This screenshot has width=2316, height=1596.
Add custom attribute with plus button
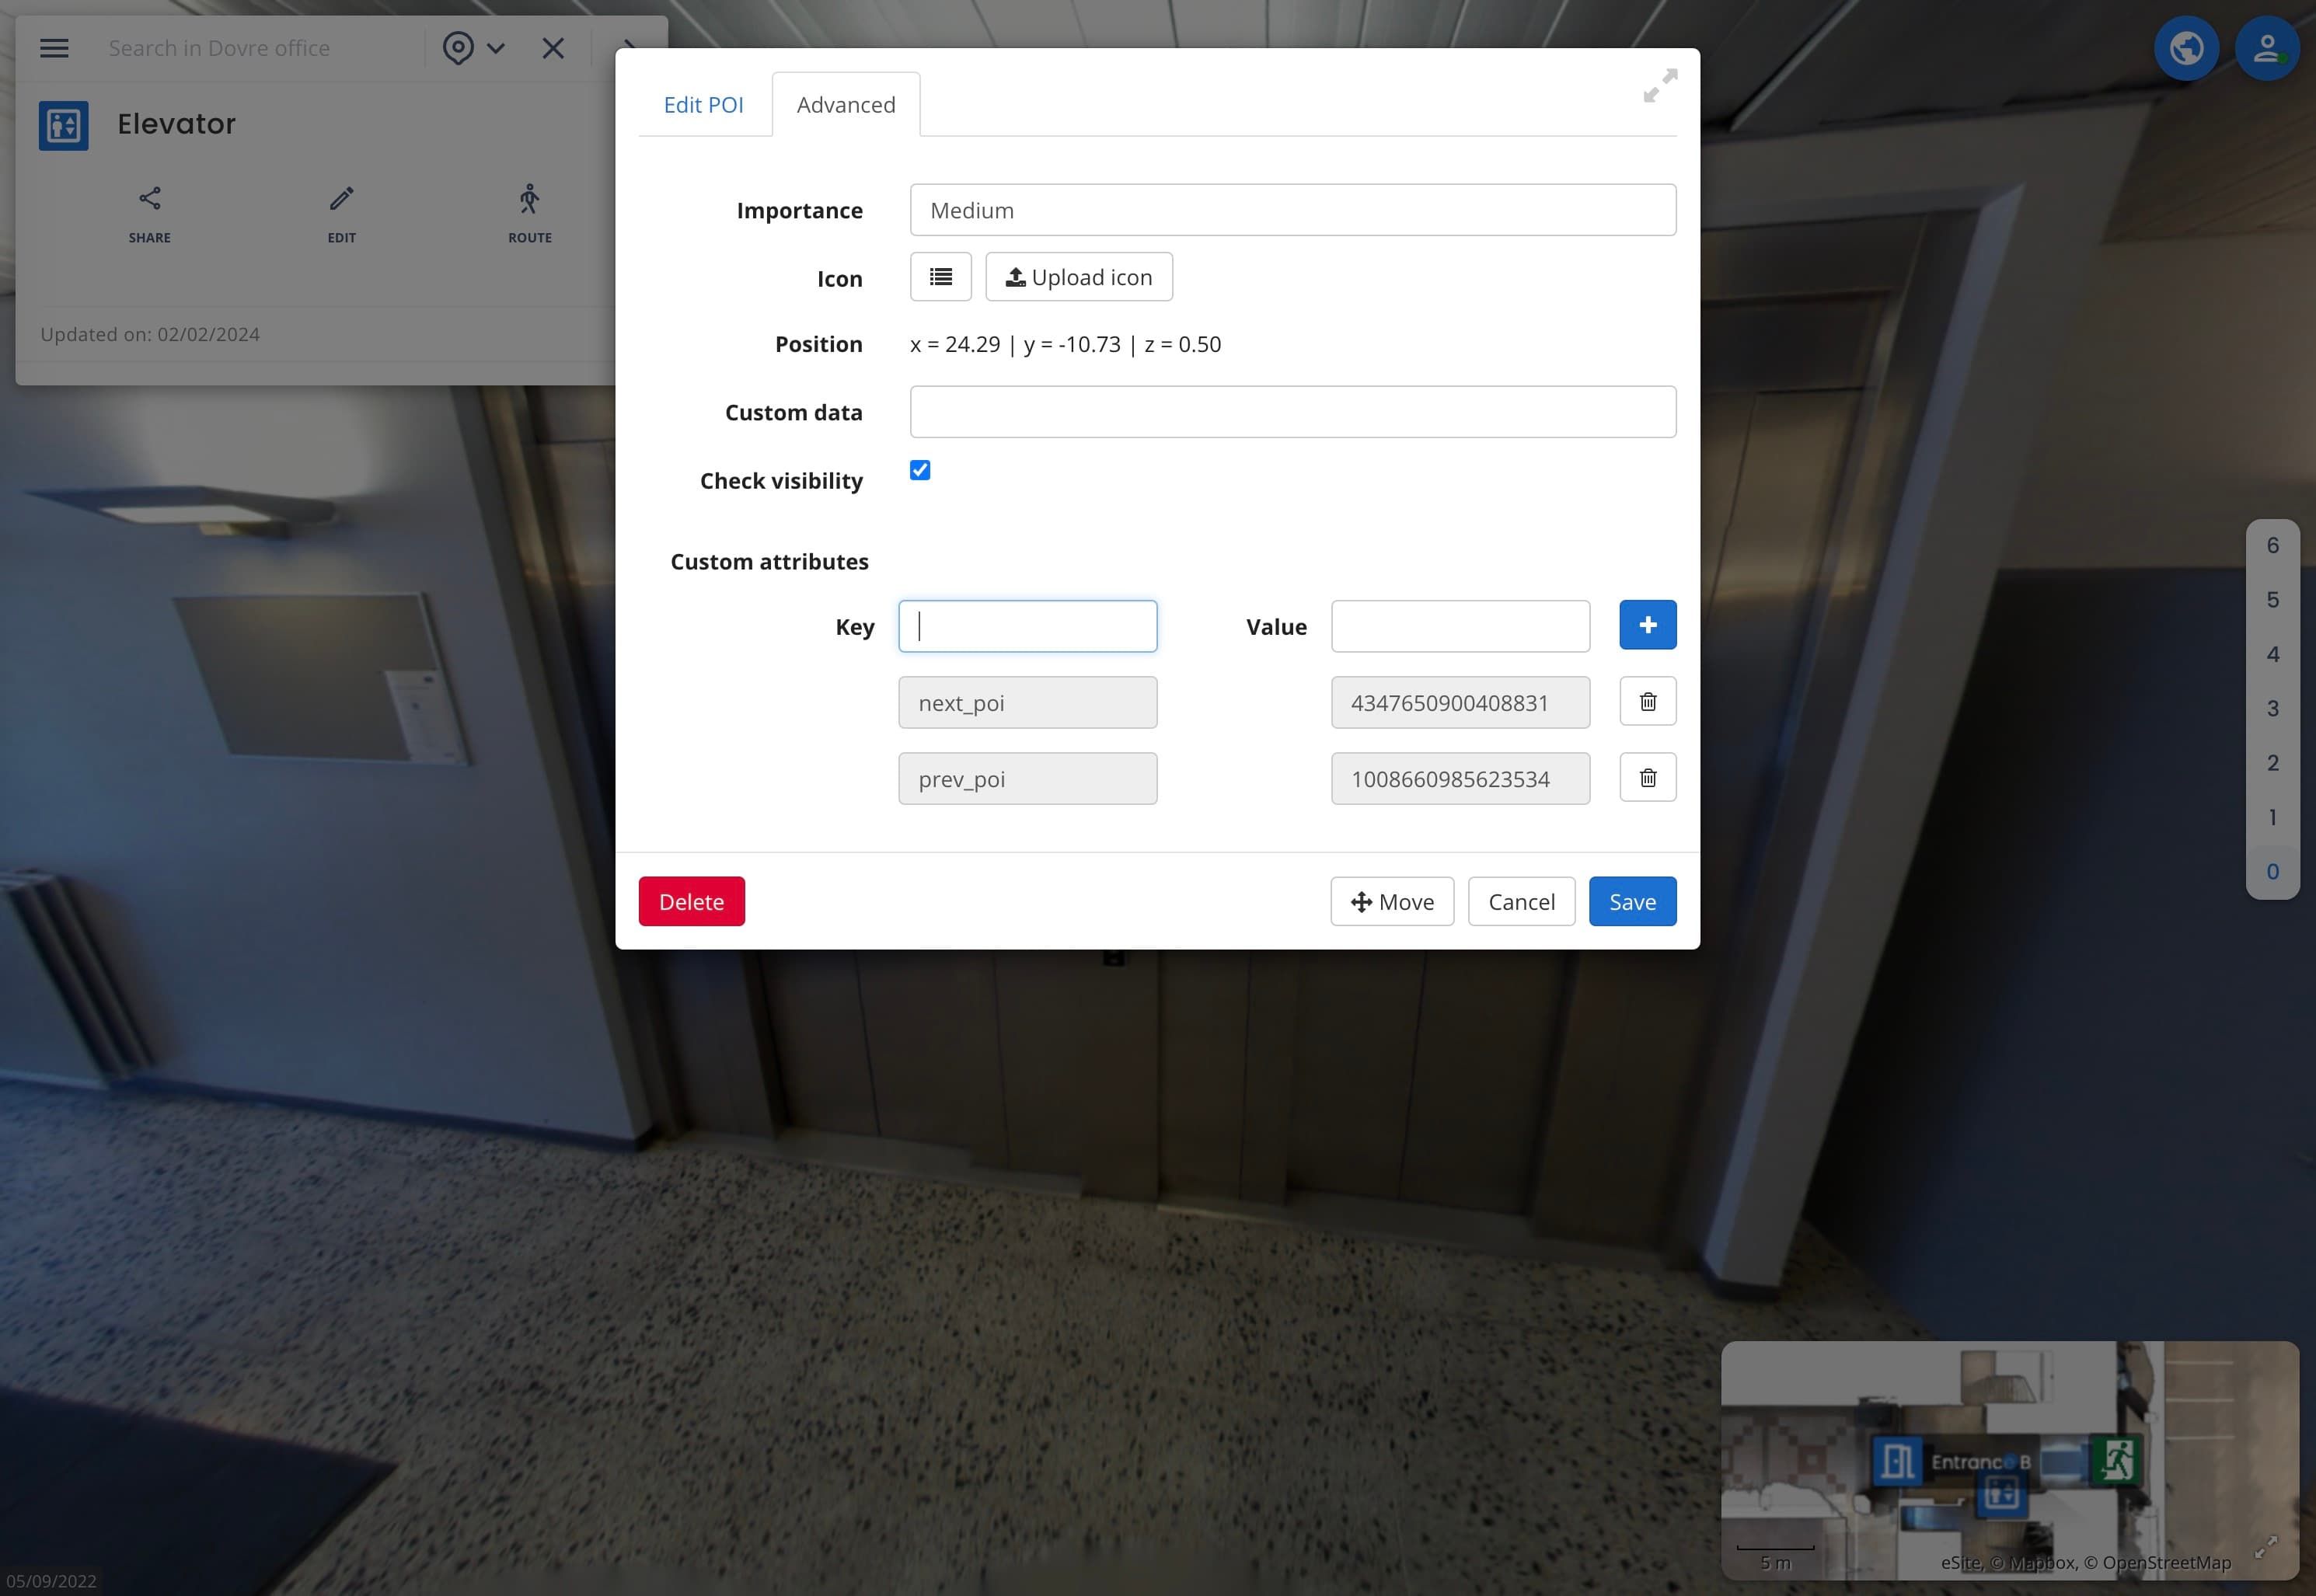(x=1647, y=625)
